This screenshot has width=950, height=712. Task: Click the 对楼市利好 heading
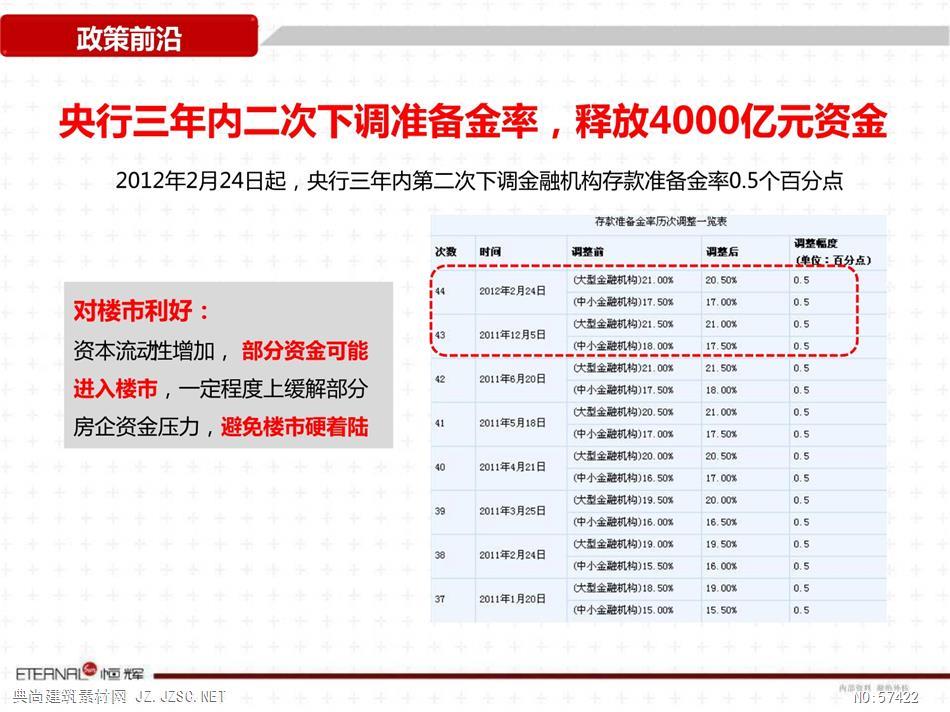[141, 311]
